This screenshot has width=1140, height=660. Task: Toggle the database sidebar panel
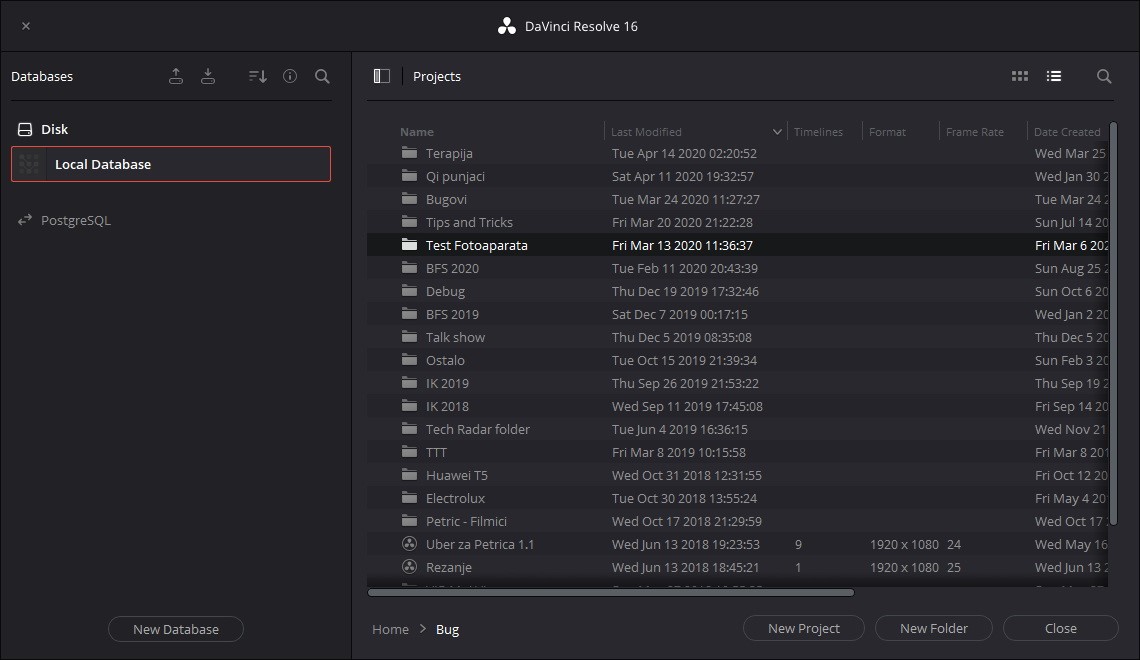[x=382, y=76]
